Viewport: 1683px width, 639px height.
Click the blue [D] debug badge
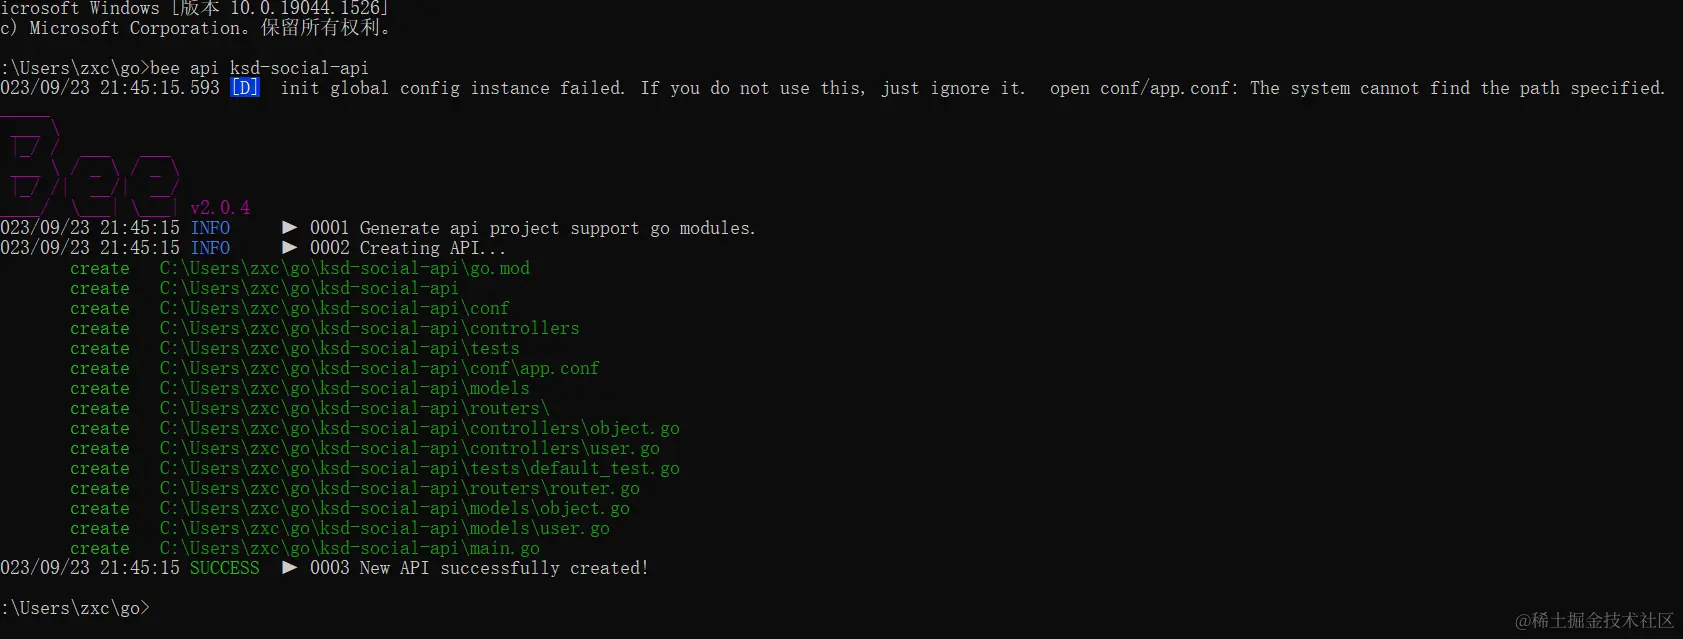click(x=245, y=88)
